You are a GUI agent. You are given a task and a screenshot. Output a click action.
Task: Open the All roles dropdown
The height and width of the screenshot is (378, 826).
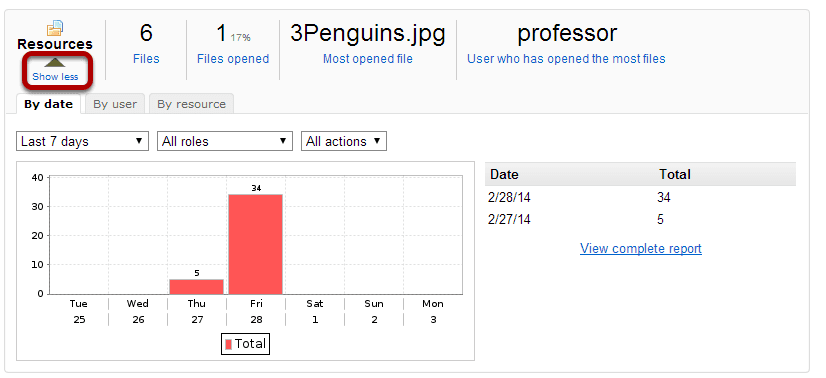click(x=225, y=141)
